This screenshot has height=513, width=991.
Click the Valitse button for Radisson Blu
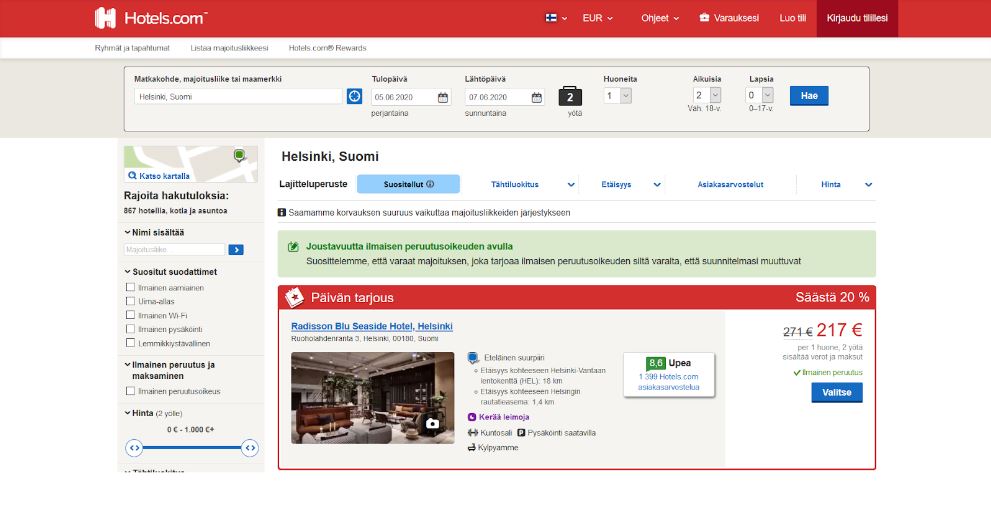(837, 392)
